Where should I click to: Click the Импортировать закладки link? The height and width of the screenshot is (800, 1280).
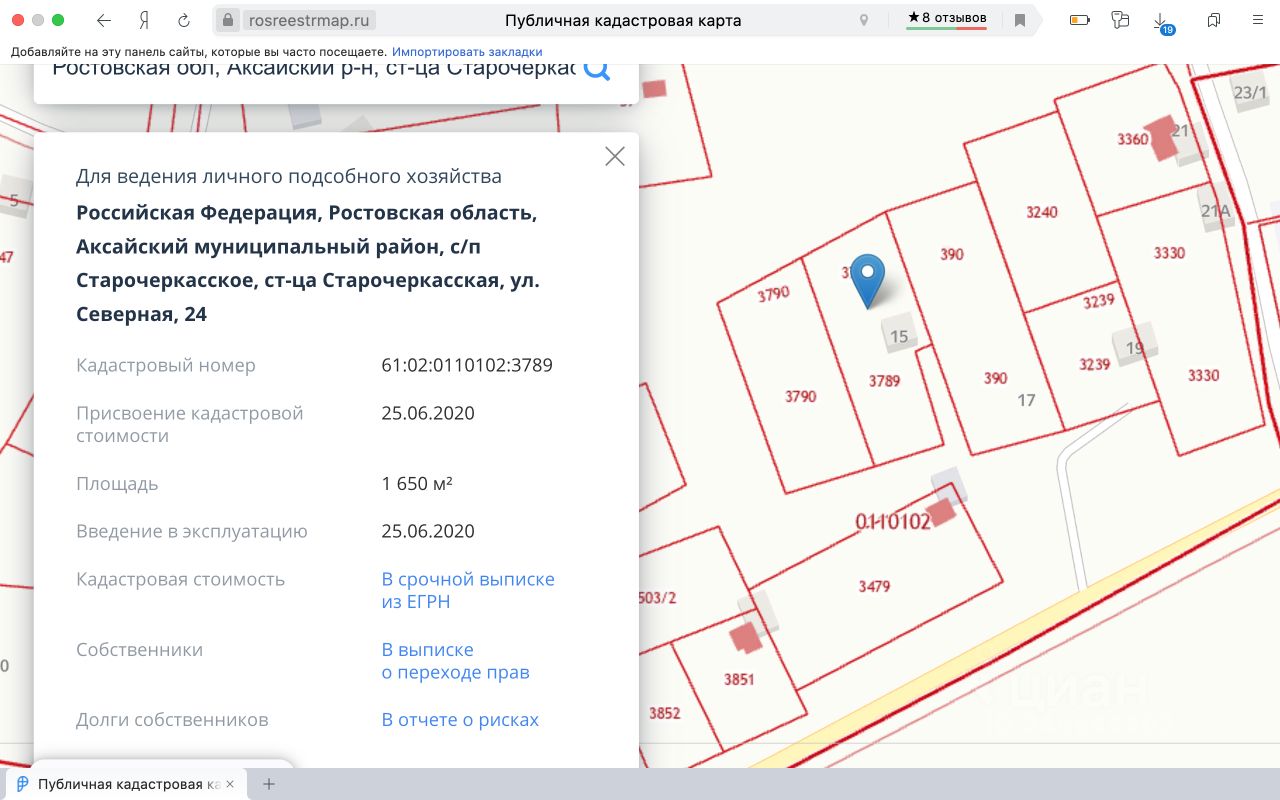pos(467,51)
